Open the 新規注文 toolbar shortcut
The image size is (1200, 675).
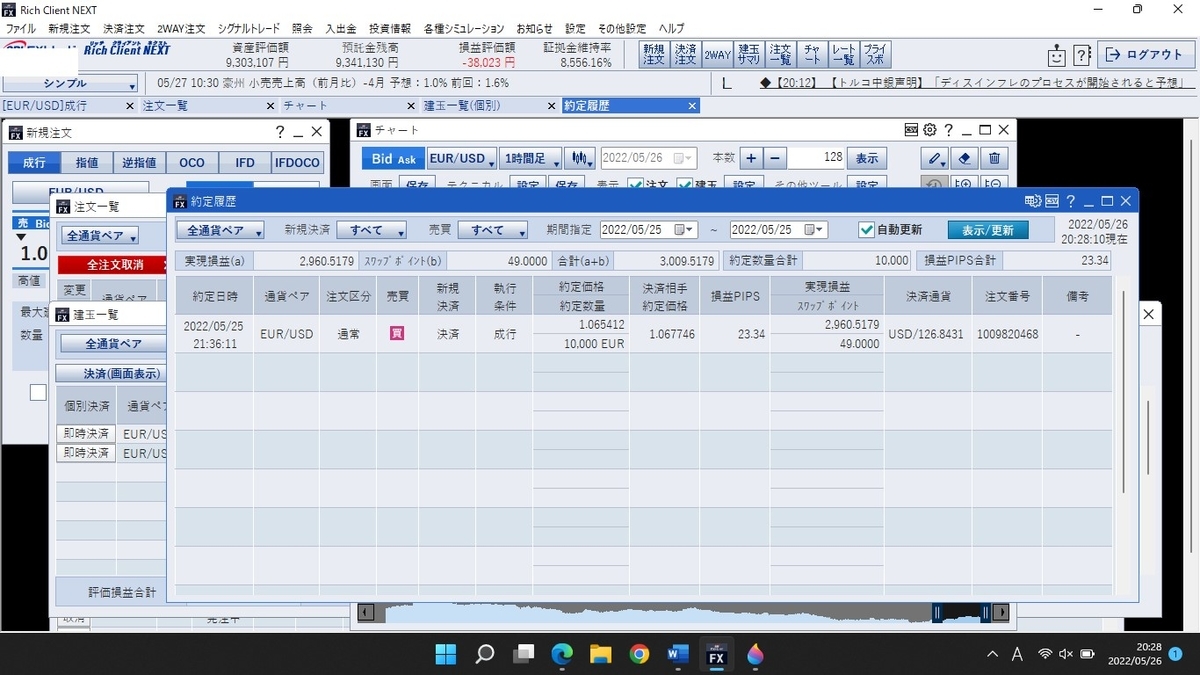coord(653,54)
